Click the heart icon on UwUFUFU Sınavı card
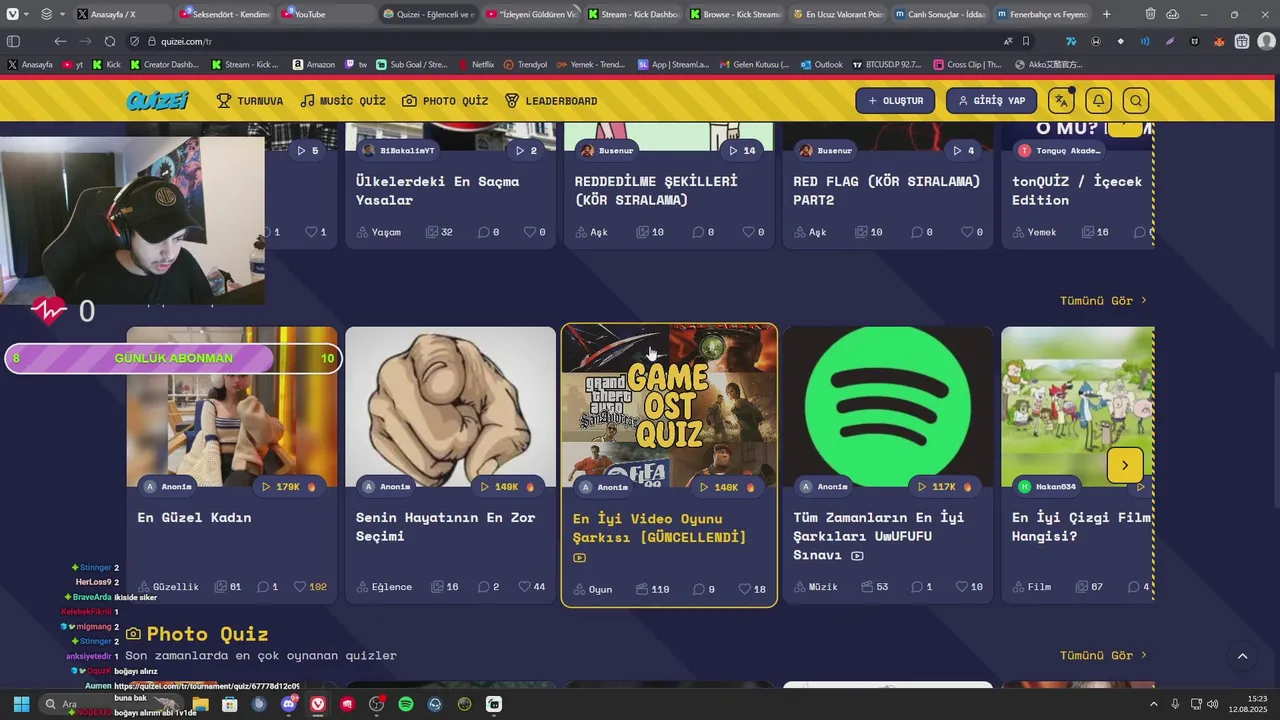 click(x=962, y=586)
